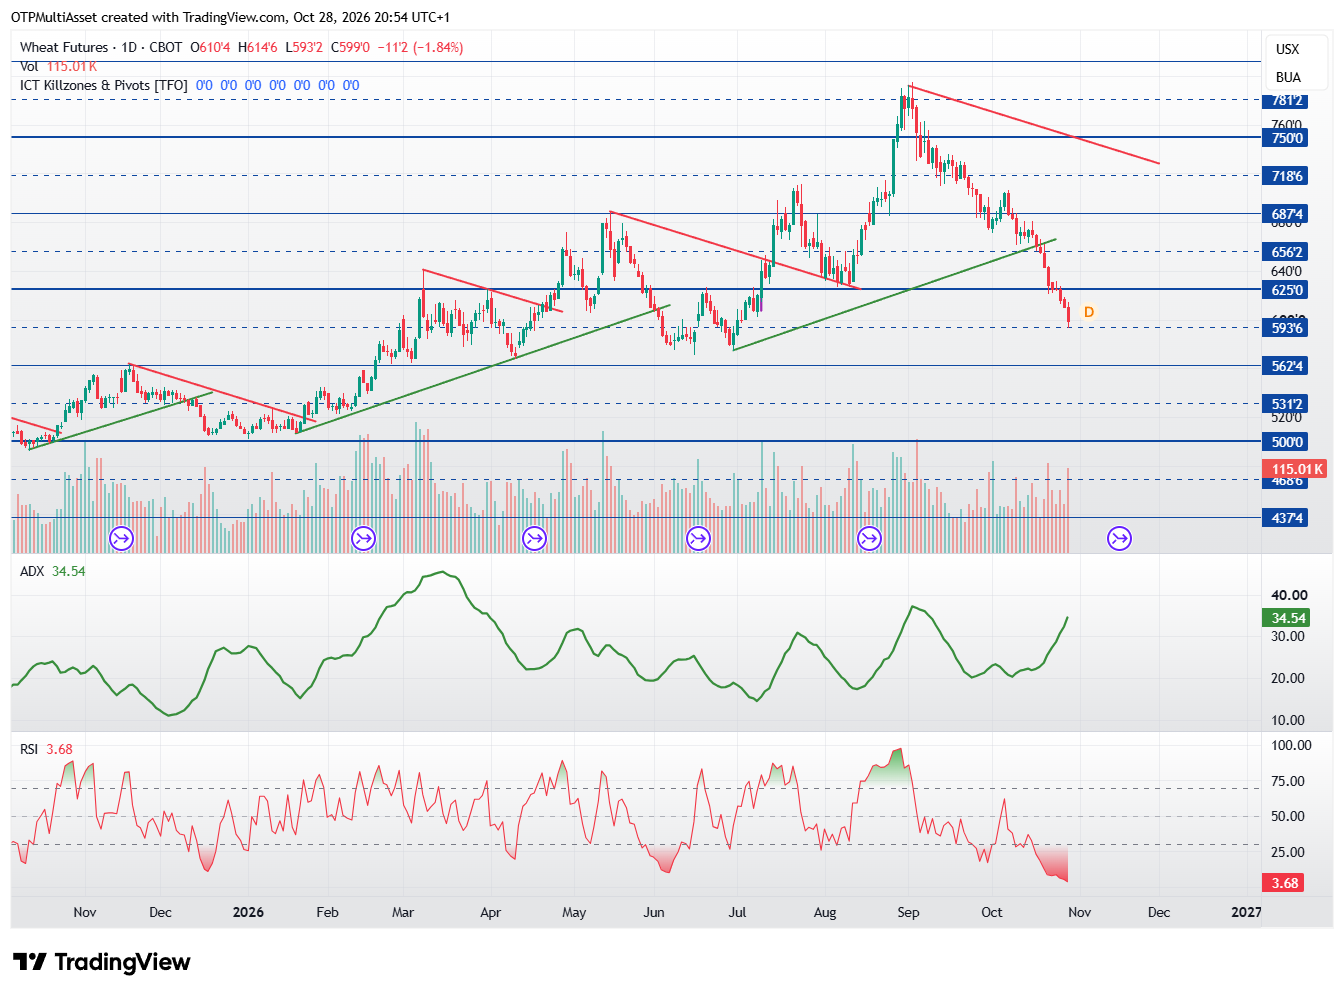1344x996 pixels.
Task: Open the future contract-switch marker right of the last candle
Action: [x=1119, y=539]
